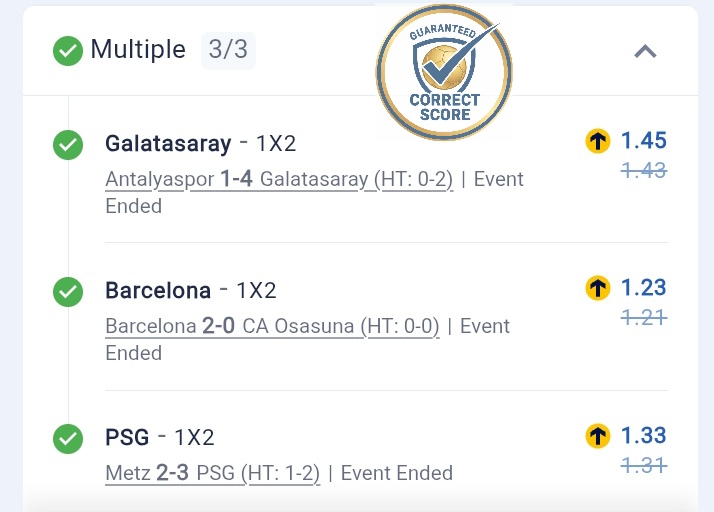Click the green check beside PSG
Viewport: 714px width, 512px height.
coord(68,438)
